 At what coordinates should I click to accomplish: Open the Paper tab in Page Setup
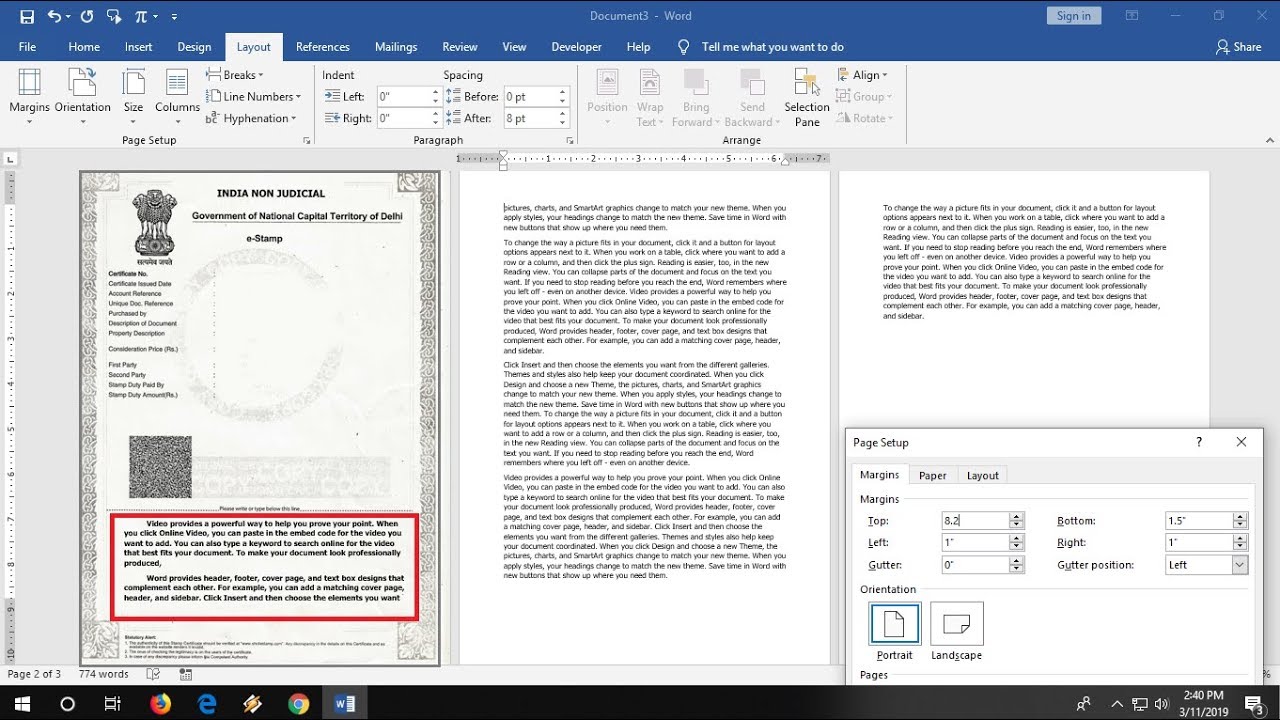pyautogui.click(x=933, y=475)
